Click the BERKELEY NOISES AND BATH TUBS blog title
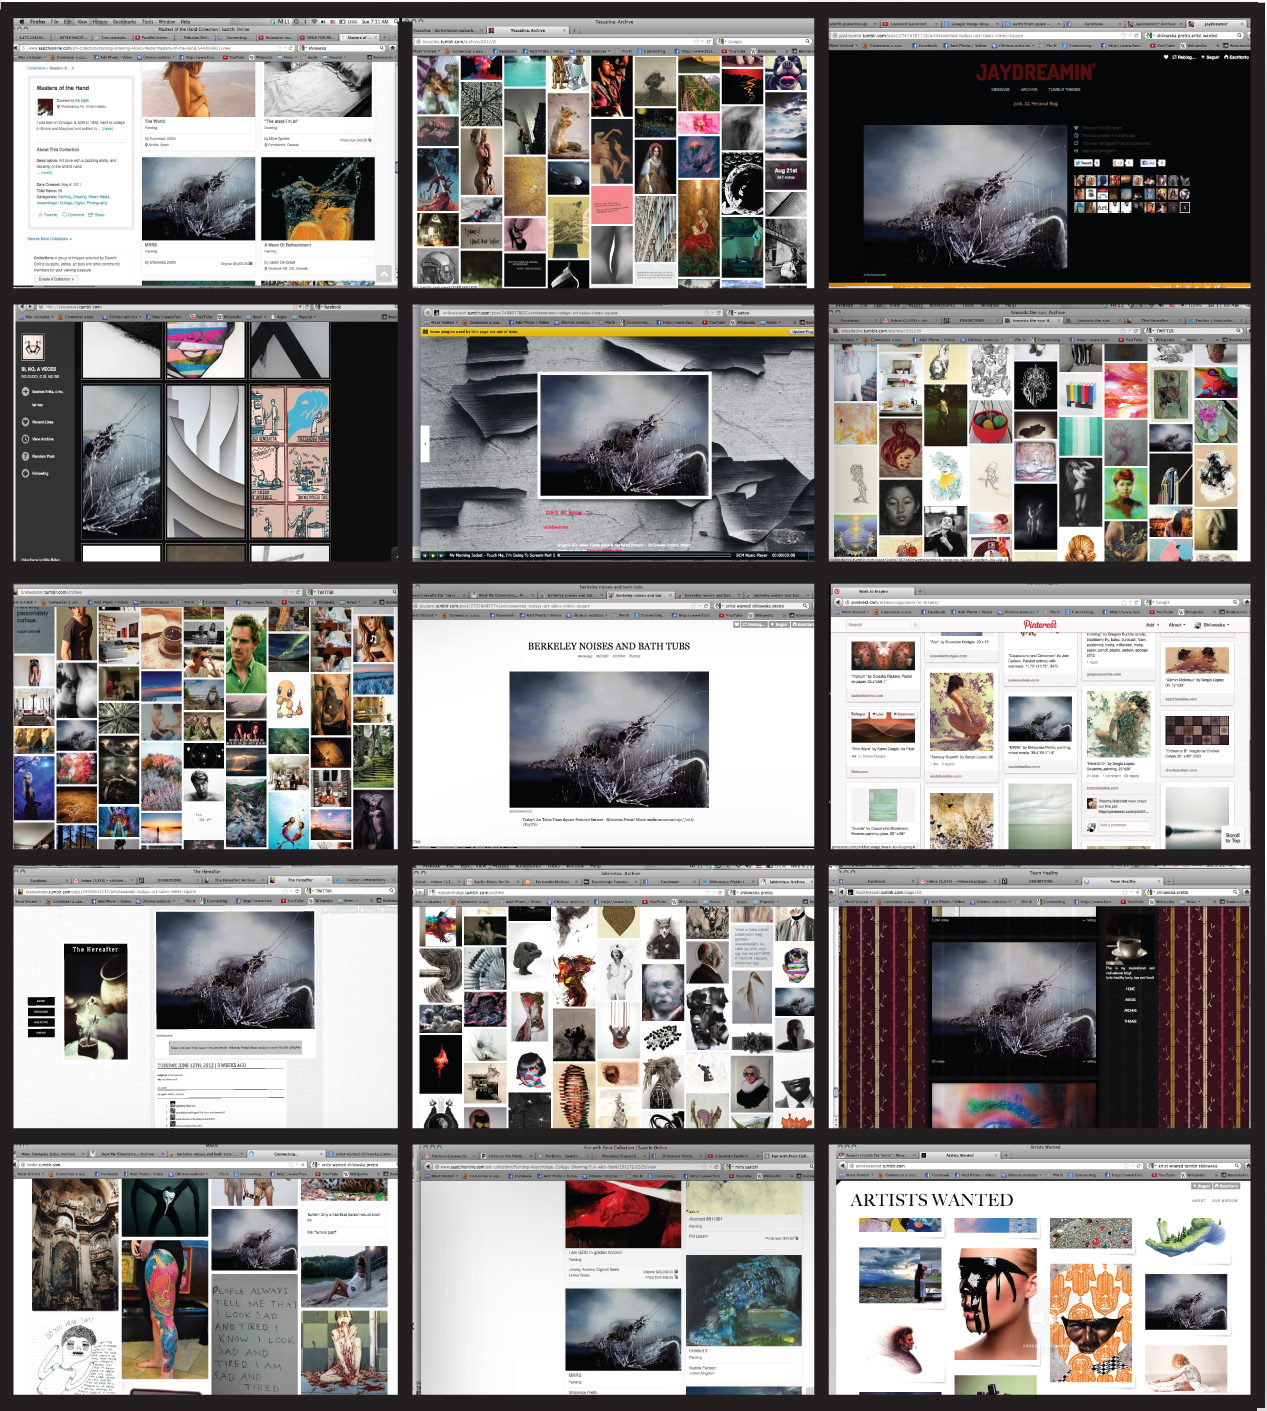Image resolution: width=1267 pixels, height=1411 pixels. [x=609, y=646]
